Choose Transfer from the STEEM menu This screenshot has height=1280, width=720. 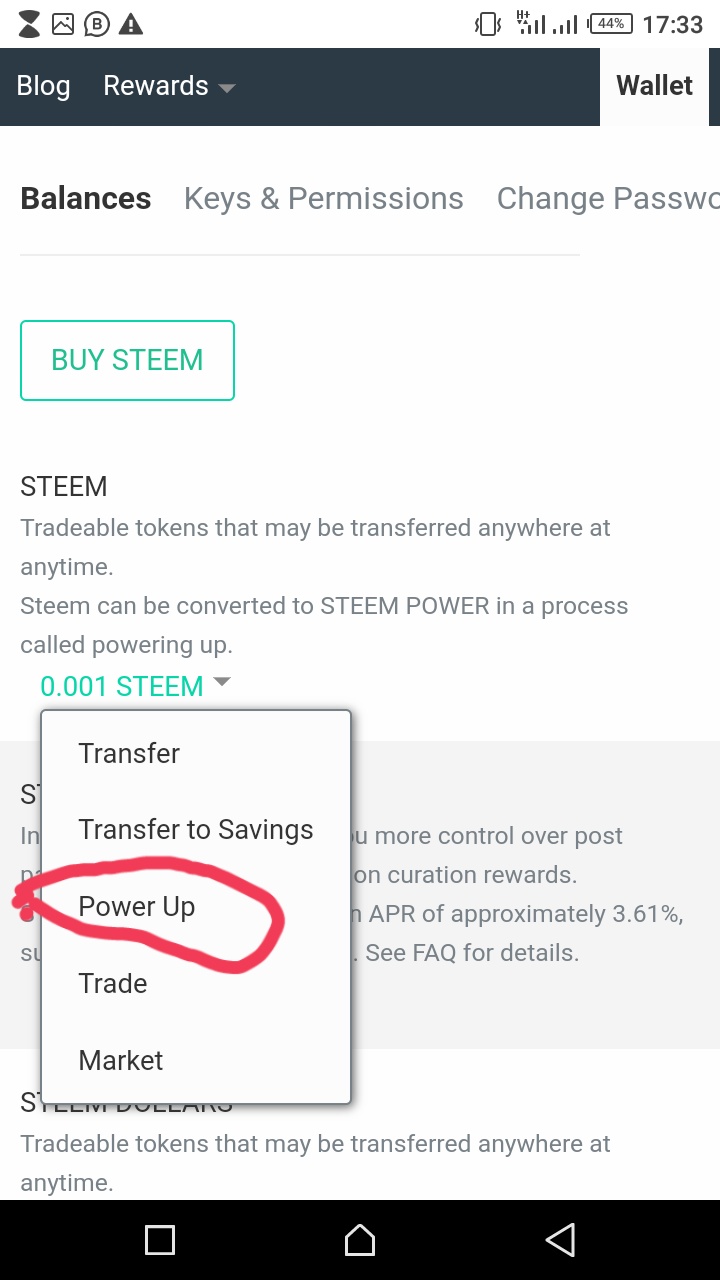pos(129,753)
